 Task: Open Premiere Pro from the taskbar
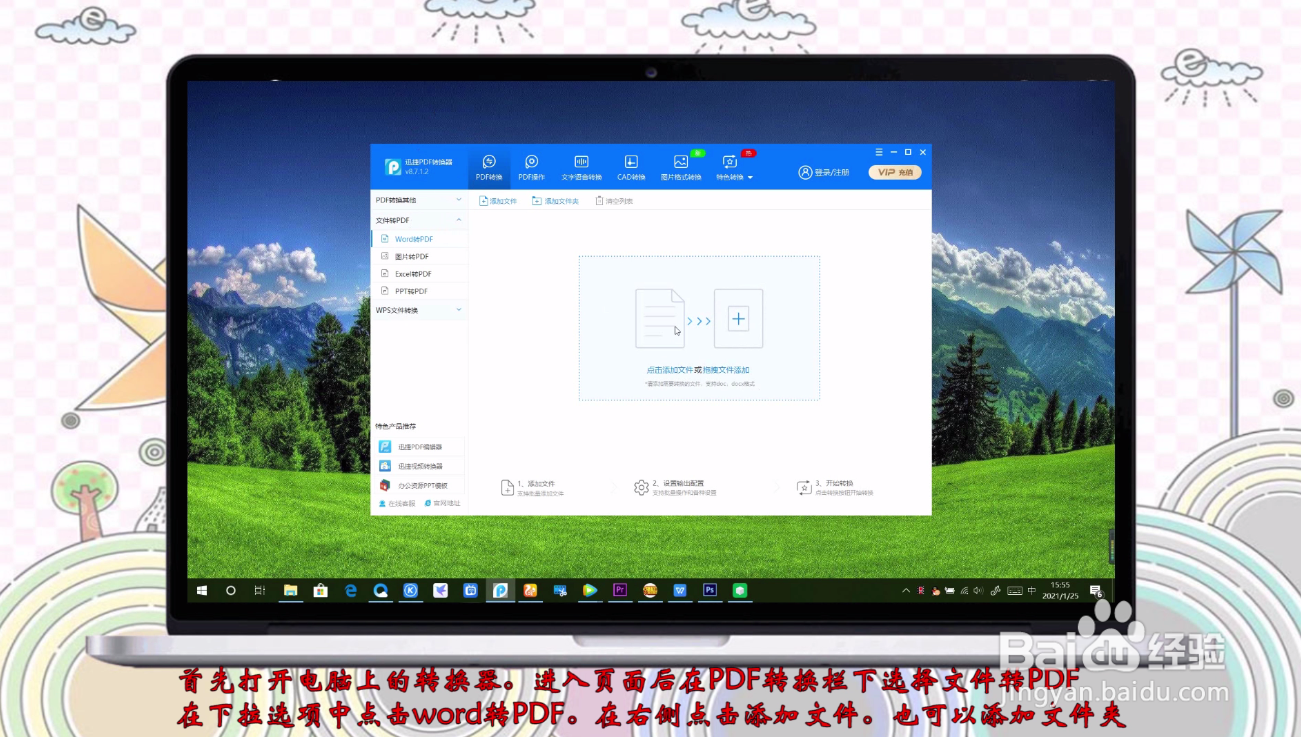click(x=620, y=591)
